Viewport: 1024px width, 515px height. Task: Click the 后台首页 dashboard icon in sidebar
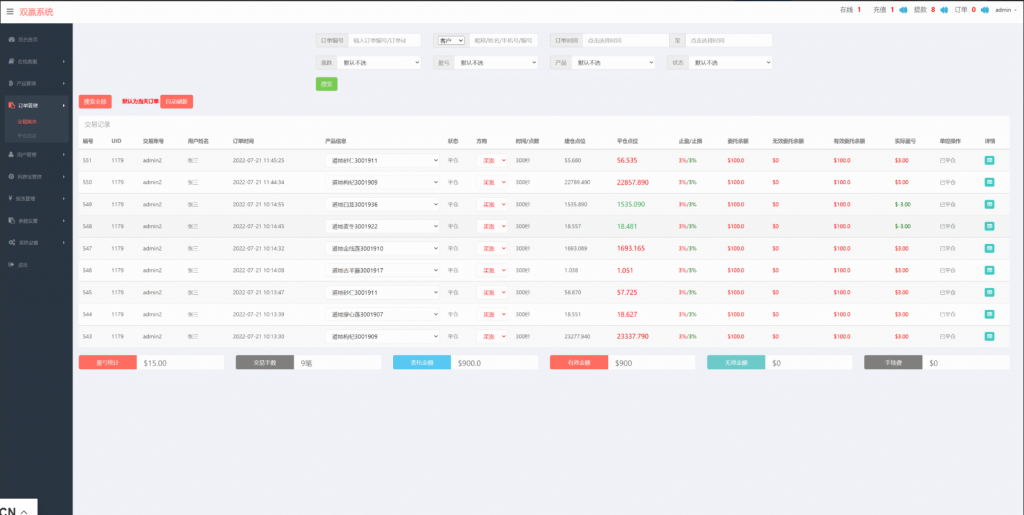[x=11, y=39]
